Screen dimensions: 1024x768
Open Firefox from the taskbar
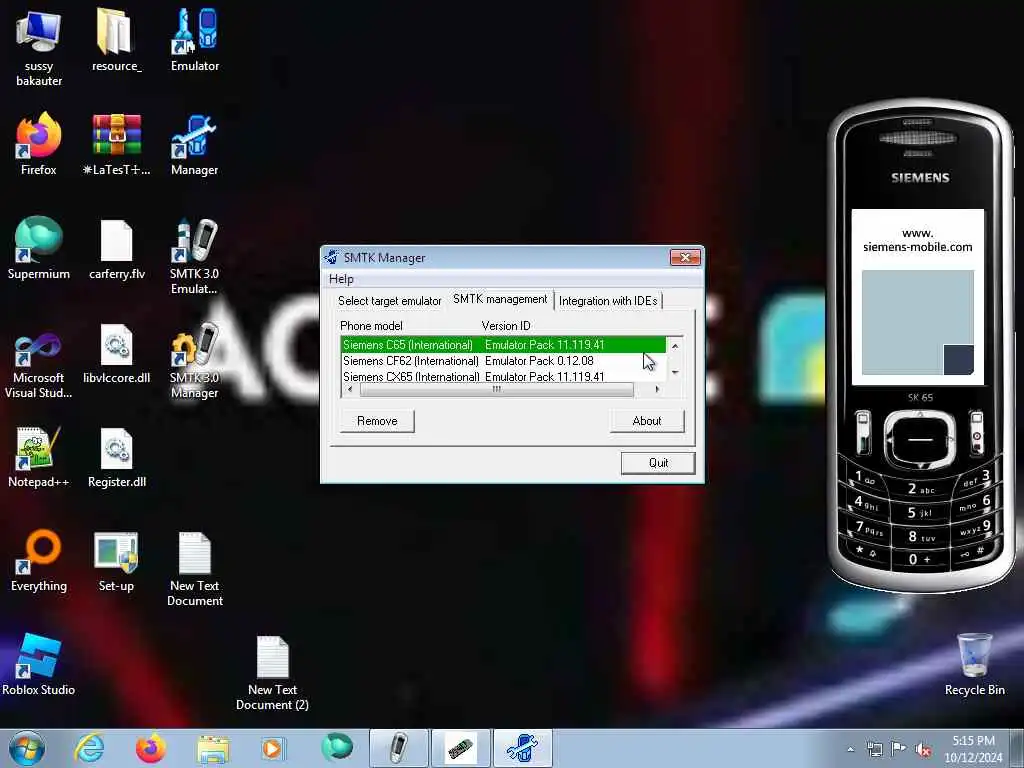pos(151,748)
